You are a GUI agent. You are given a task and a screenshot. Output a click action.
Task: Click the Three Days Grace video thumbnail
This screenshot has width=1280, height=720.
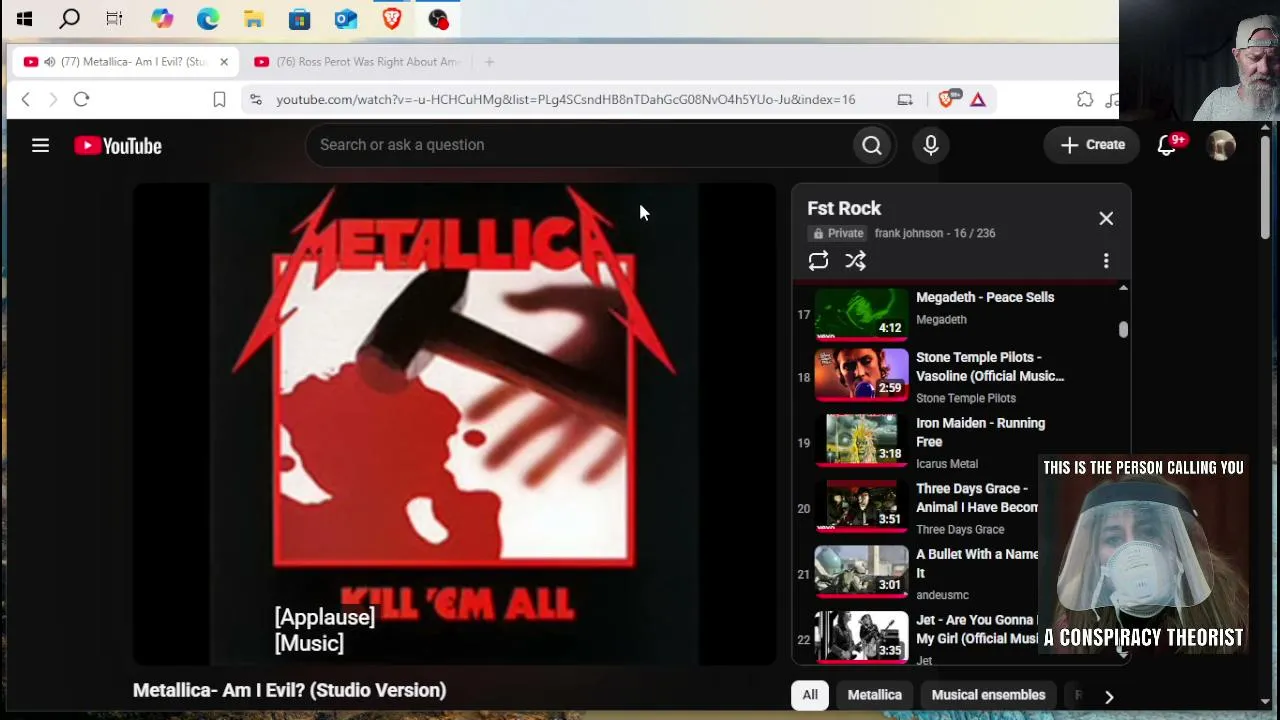pyautogui.click(x=862, y=506)
